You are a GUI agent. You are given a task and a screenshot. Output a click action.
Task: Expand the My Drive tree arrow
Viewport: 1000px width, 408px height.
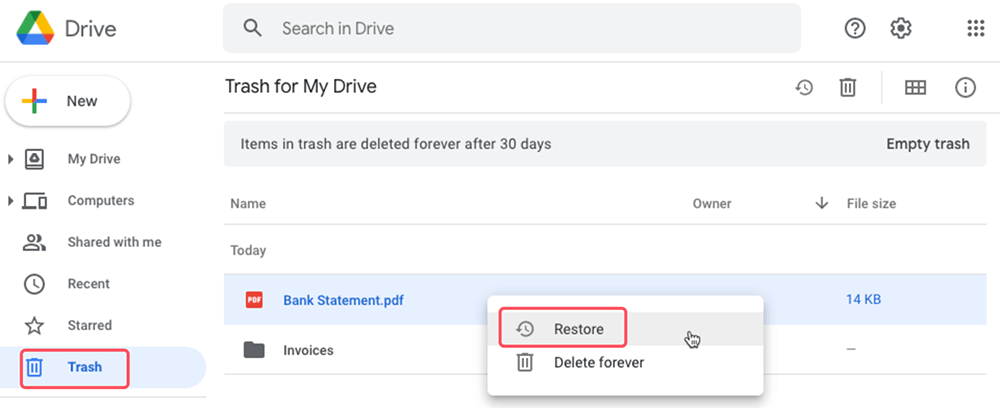click(10, 159)
